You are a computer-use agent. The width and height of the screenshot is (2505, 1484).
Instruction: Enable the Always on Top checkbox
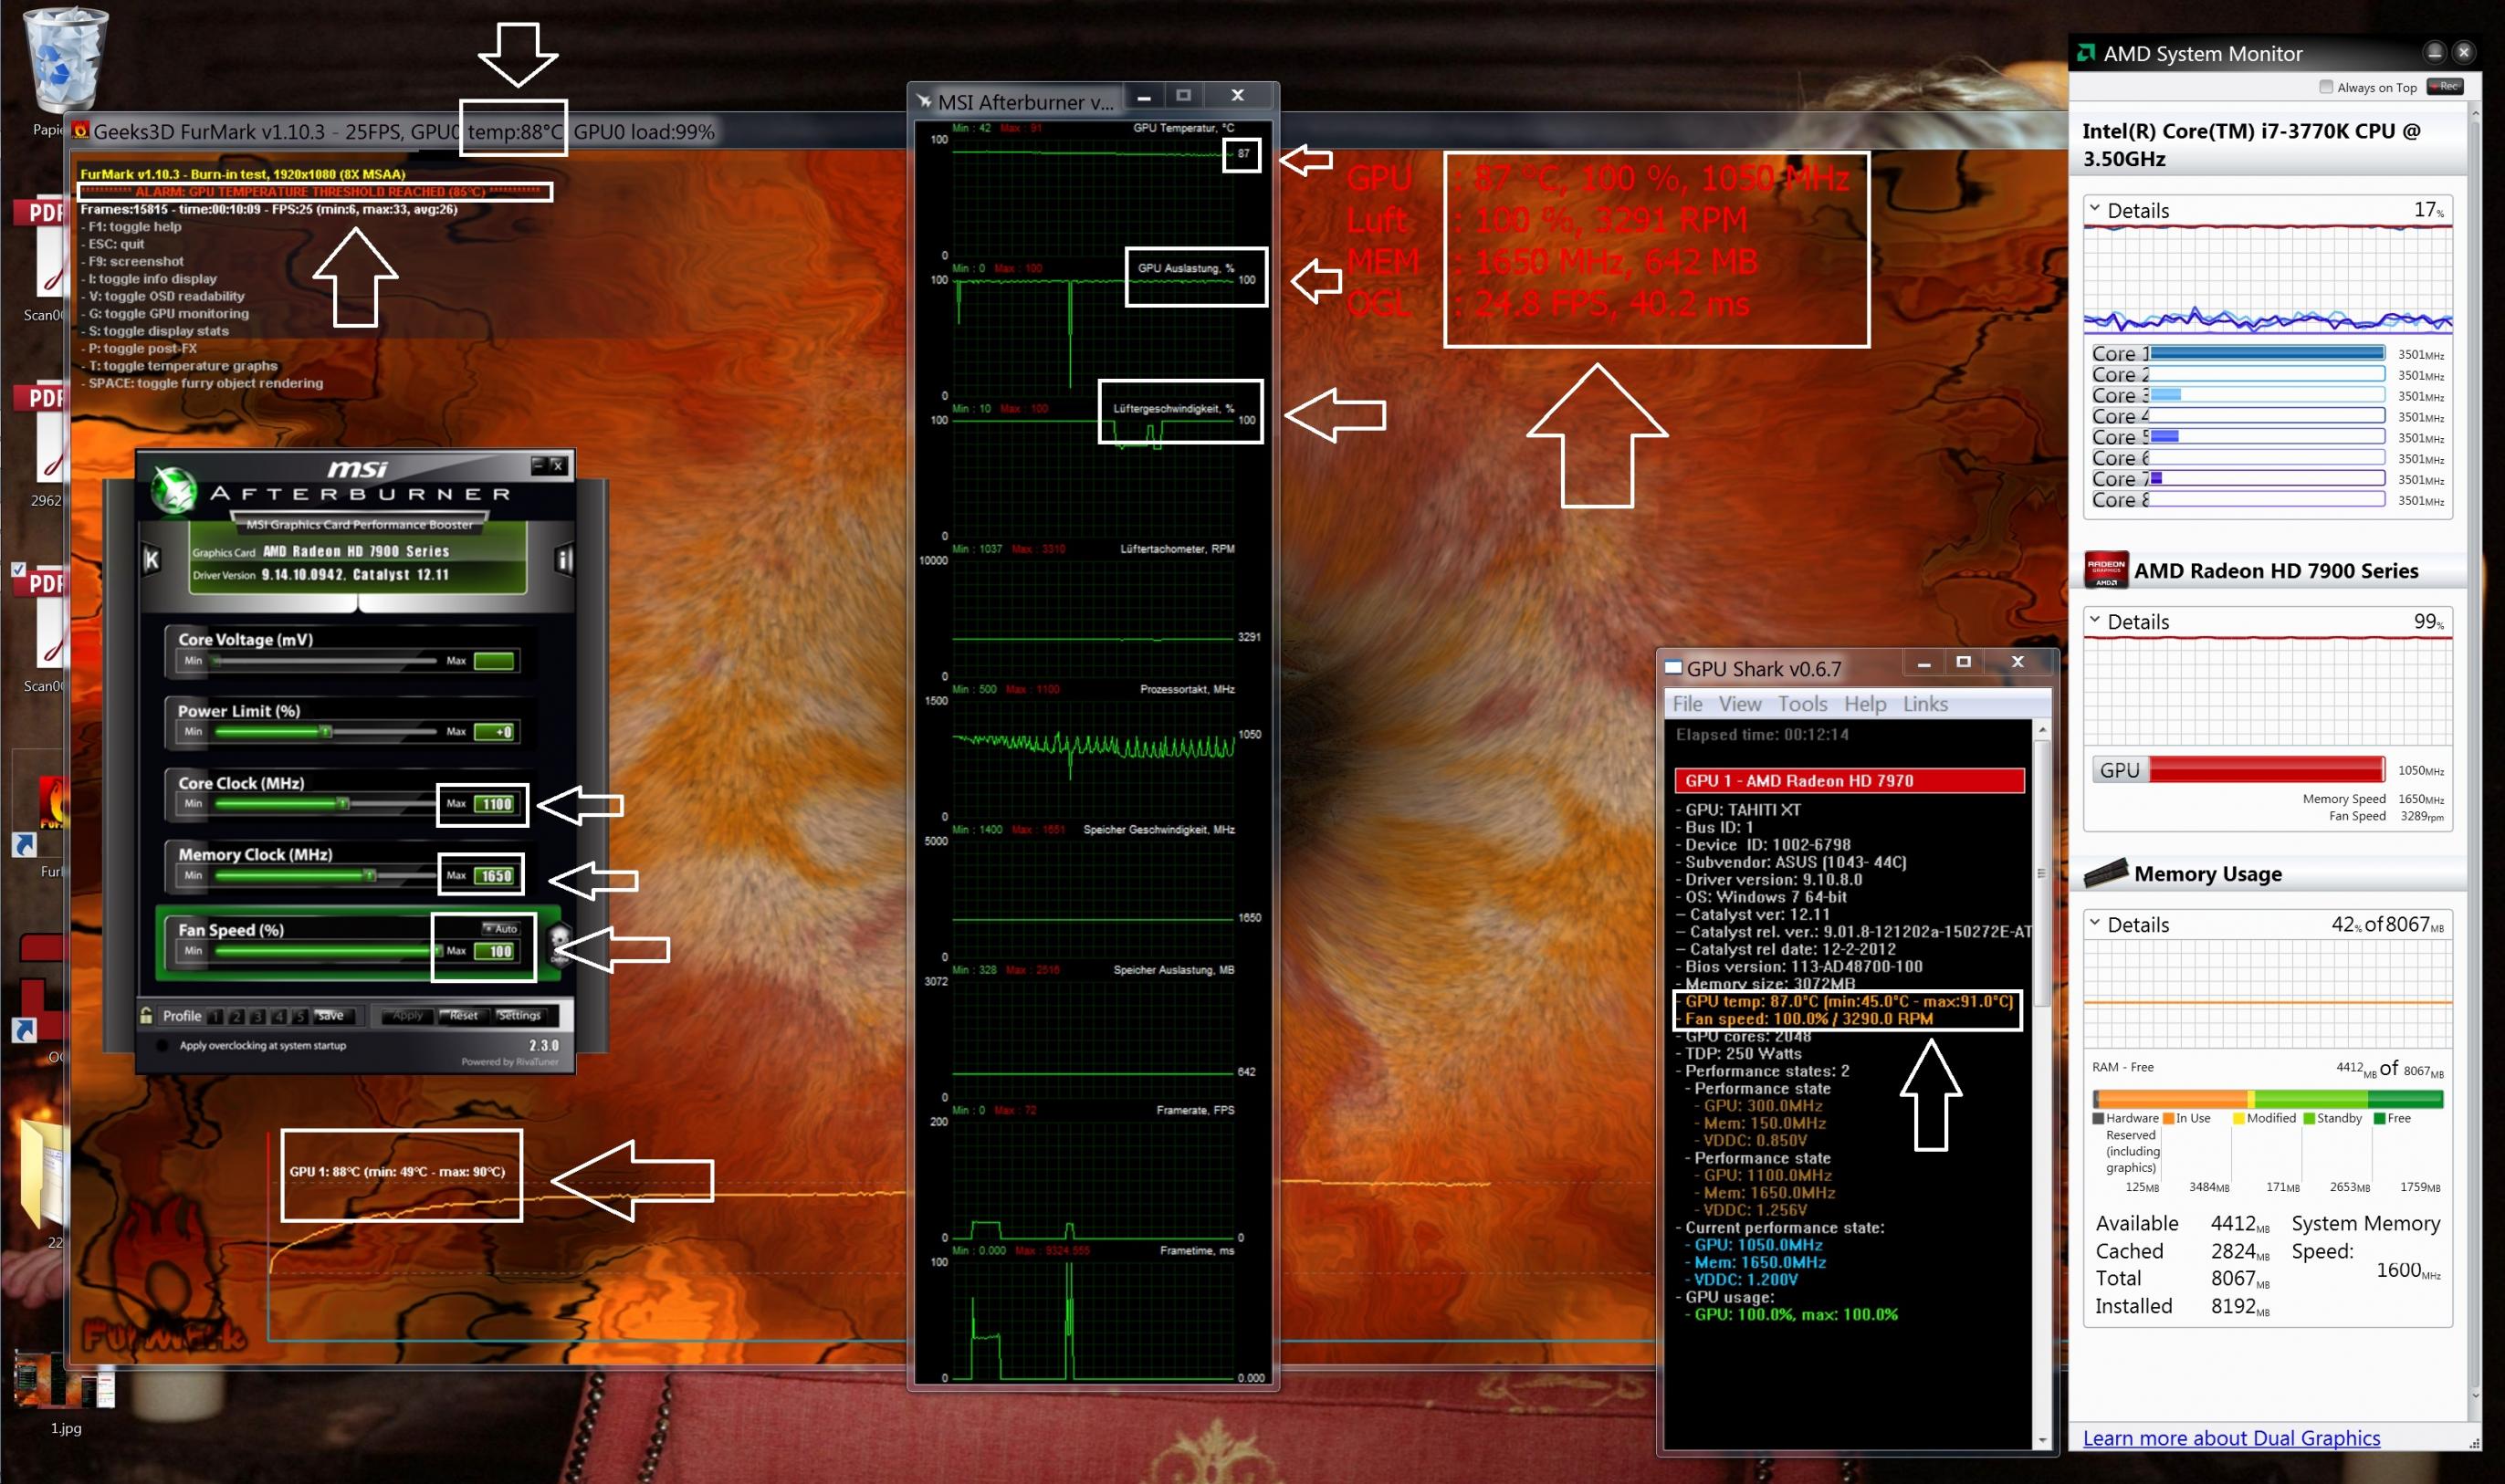2326,87
